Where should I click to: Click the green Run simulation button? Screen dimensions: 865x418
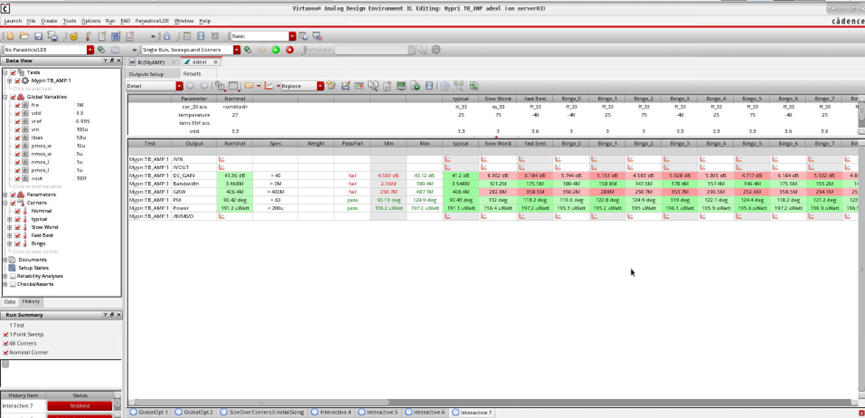pos(276,50)
